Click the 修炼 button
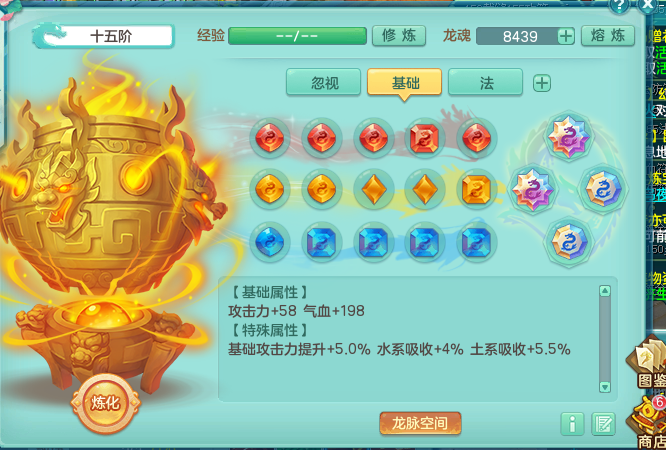Screen dimensions: 666x450 pyautogui.click(x=399, y=36)
